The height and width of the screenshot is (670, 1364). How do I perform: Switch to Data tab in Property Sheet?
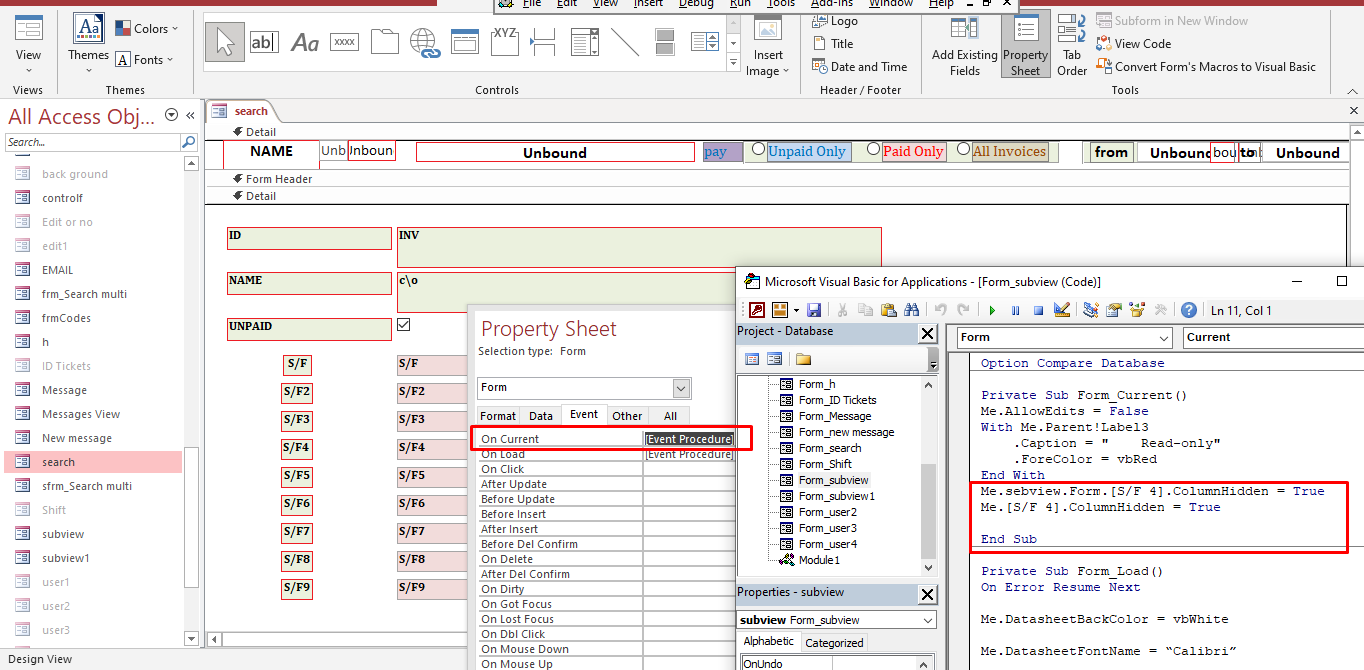click(541, 416)
